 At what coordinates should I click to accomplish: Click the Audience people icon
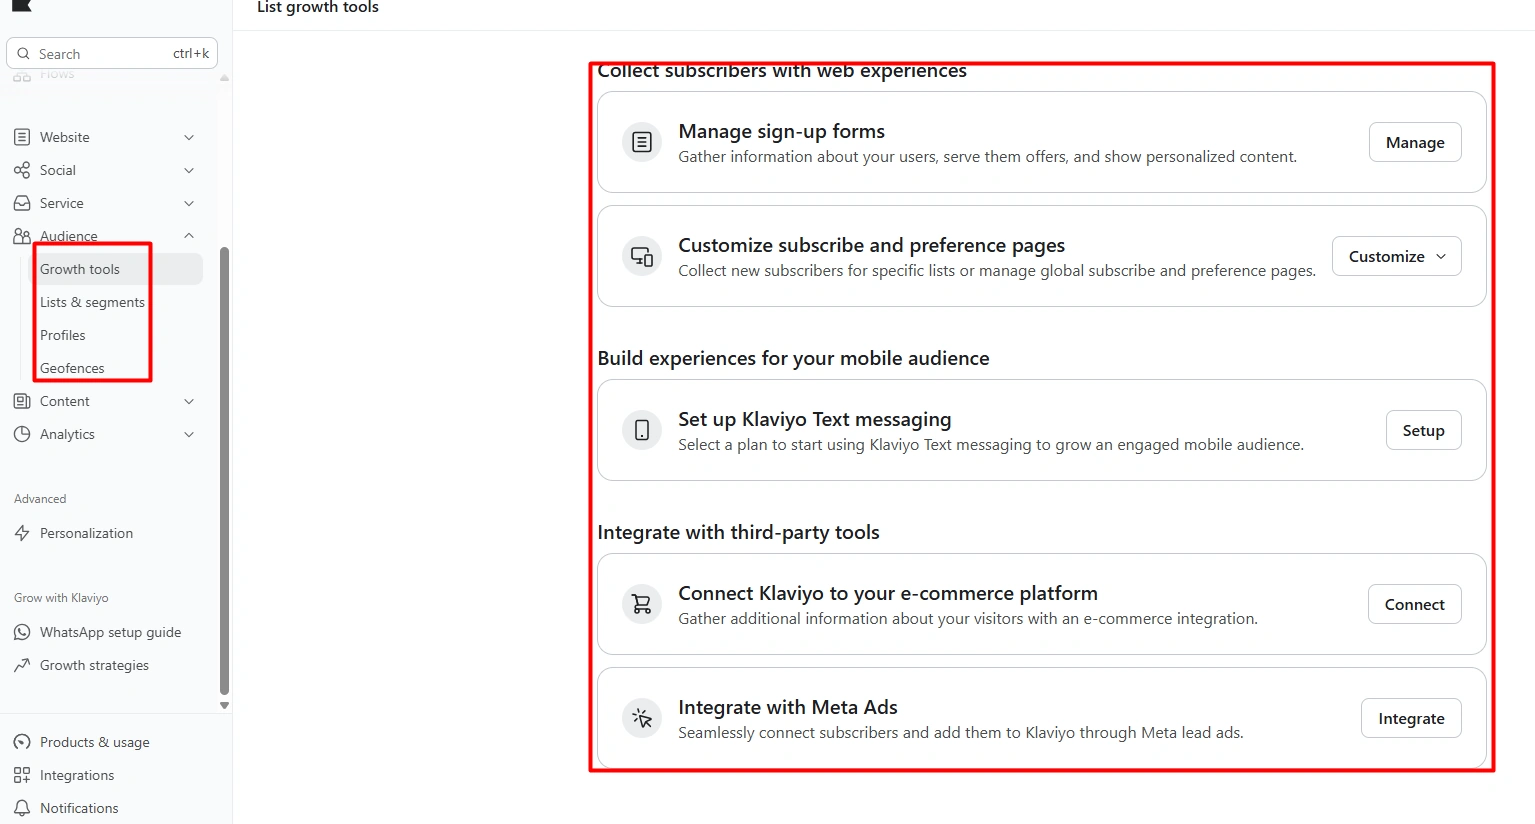[22, 236]
